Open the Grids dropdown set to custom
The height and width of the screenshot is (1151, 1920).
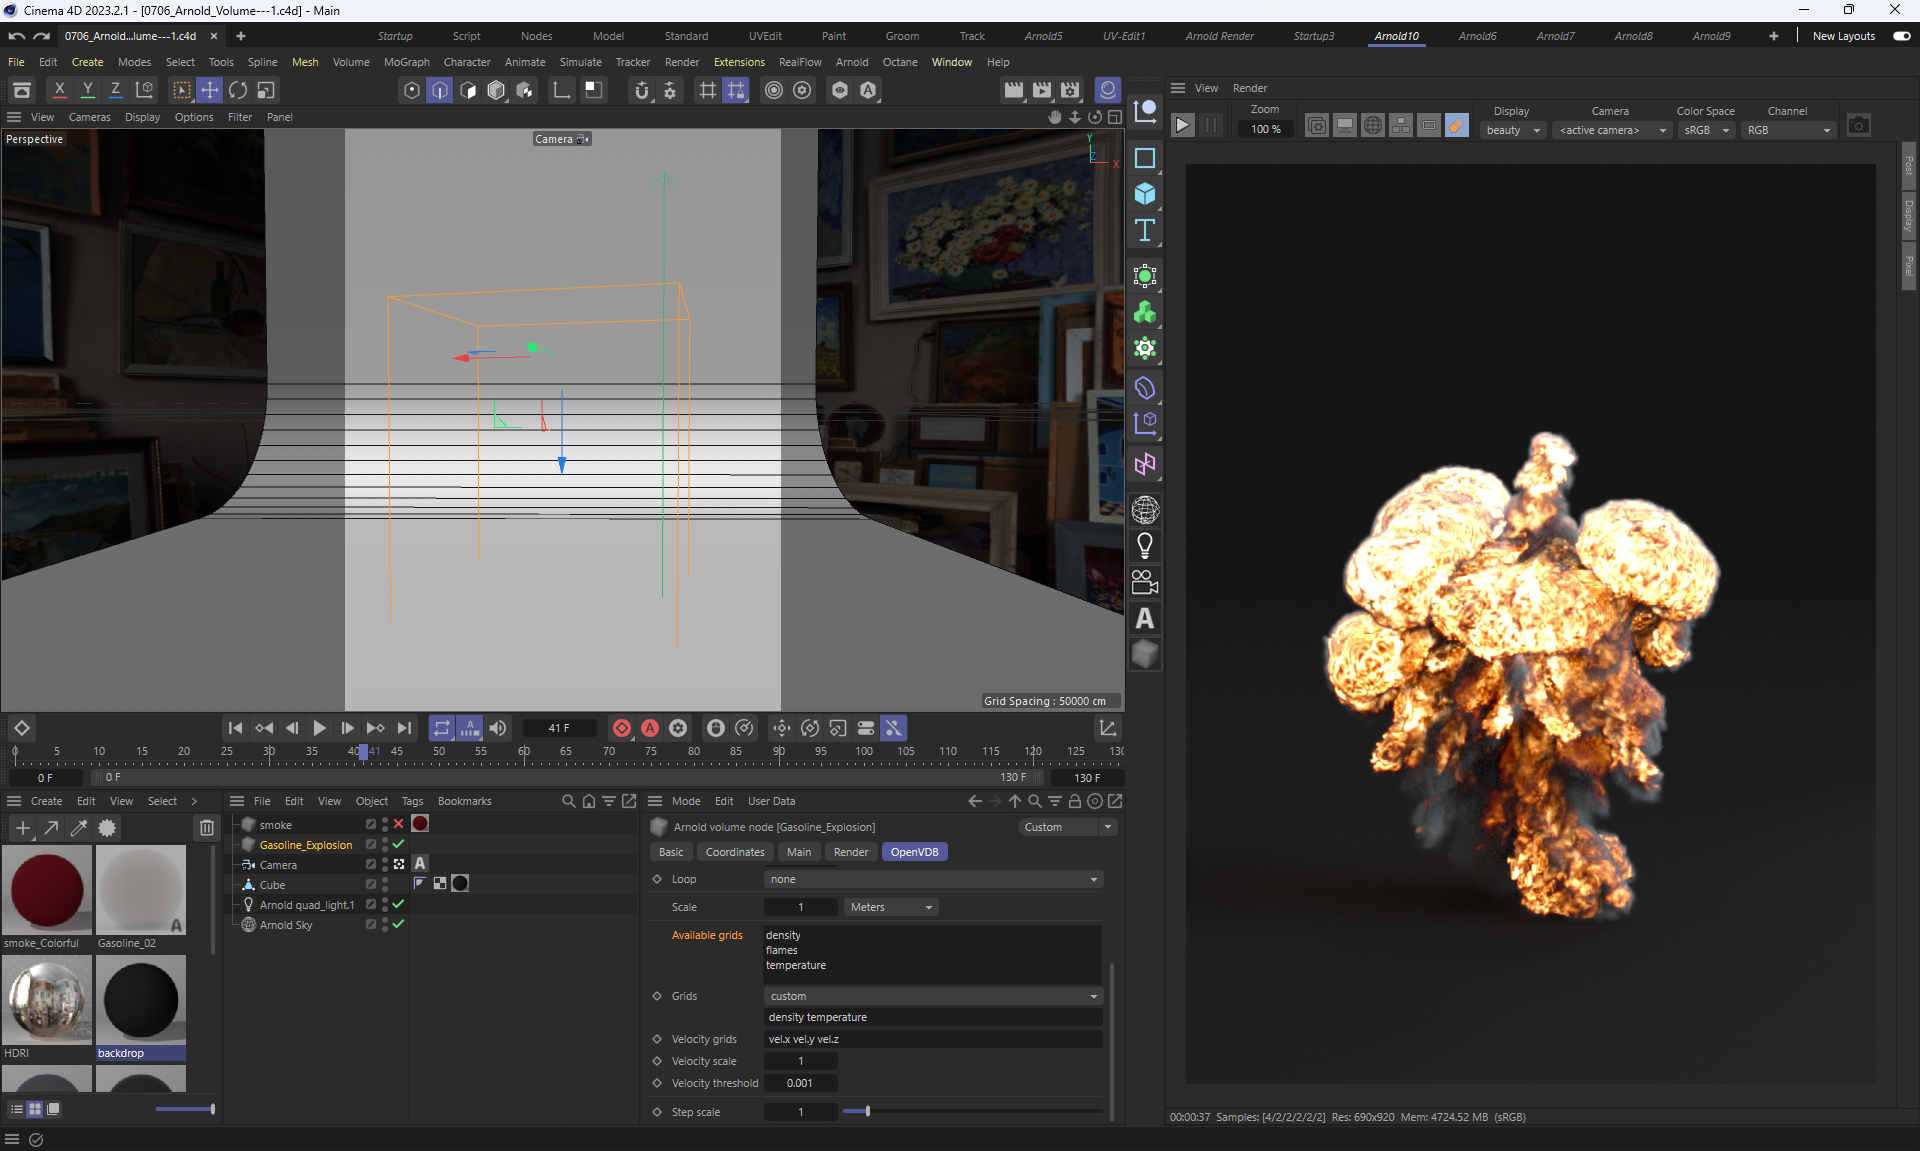pyautogui.click(x=933, y=996)
